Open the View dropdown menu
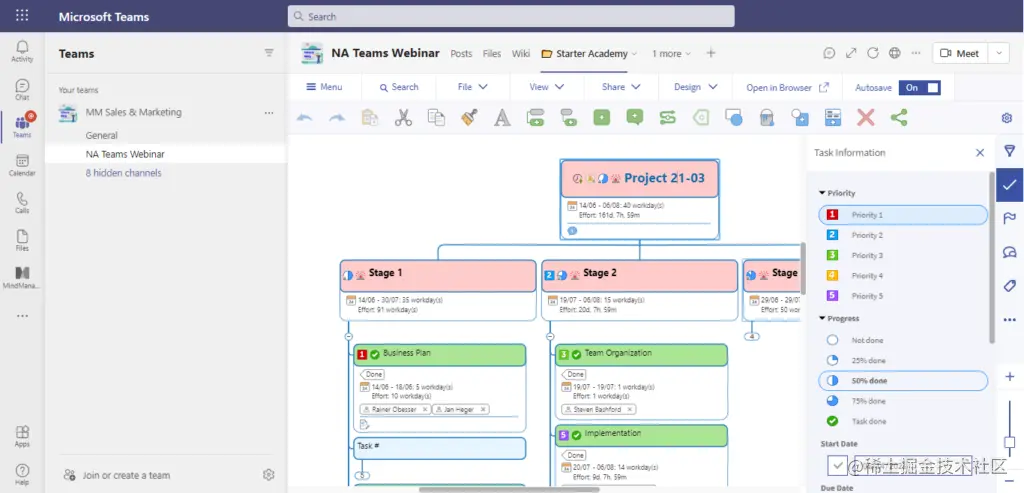 [547, 87]
